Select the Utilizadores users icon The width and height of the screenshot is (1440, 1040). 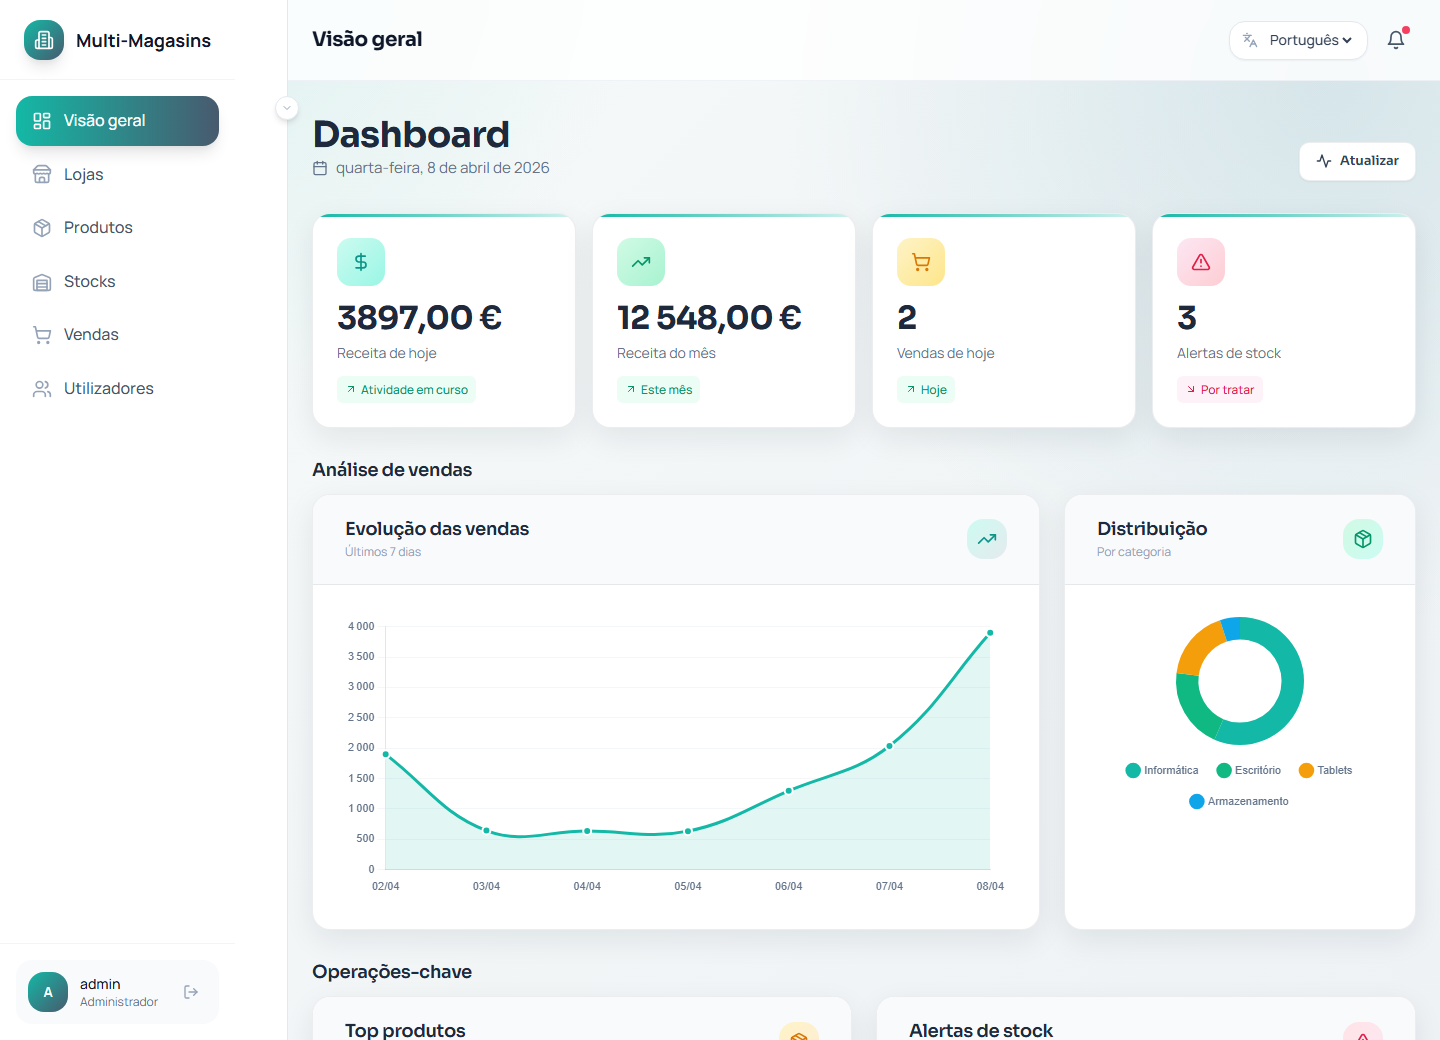click(42, 388)
